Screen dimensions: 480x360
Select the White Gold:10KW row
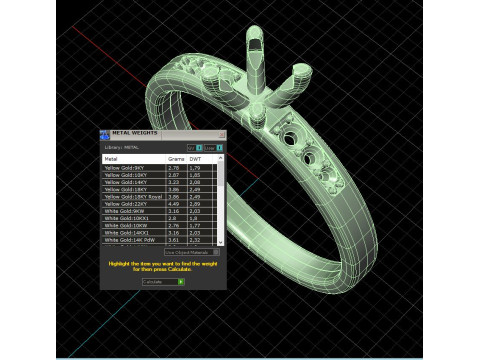point(159,226)
